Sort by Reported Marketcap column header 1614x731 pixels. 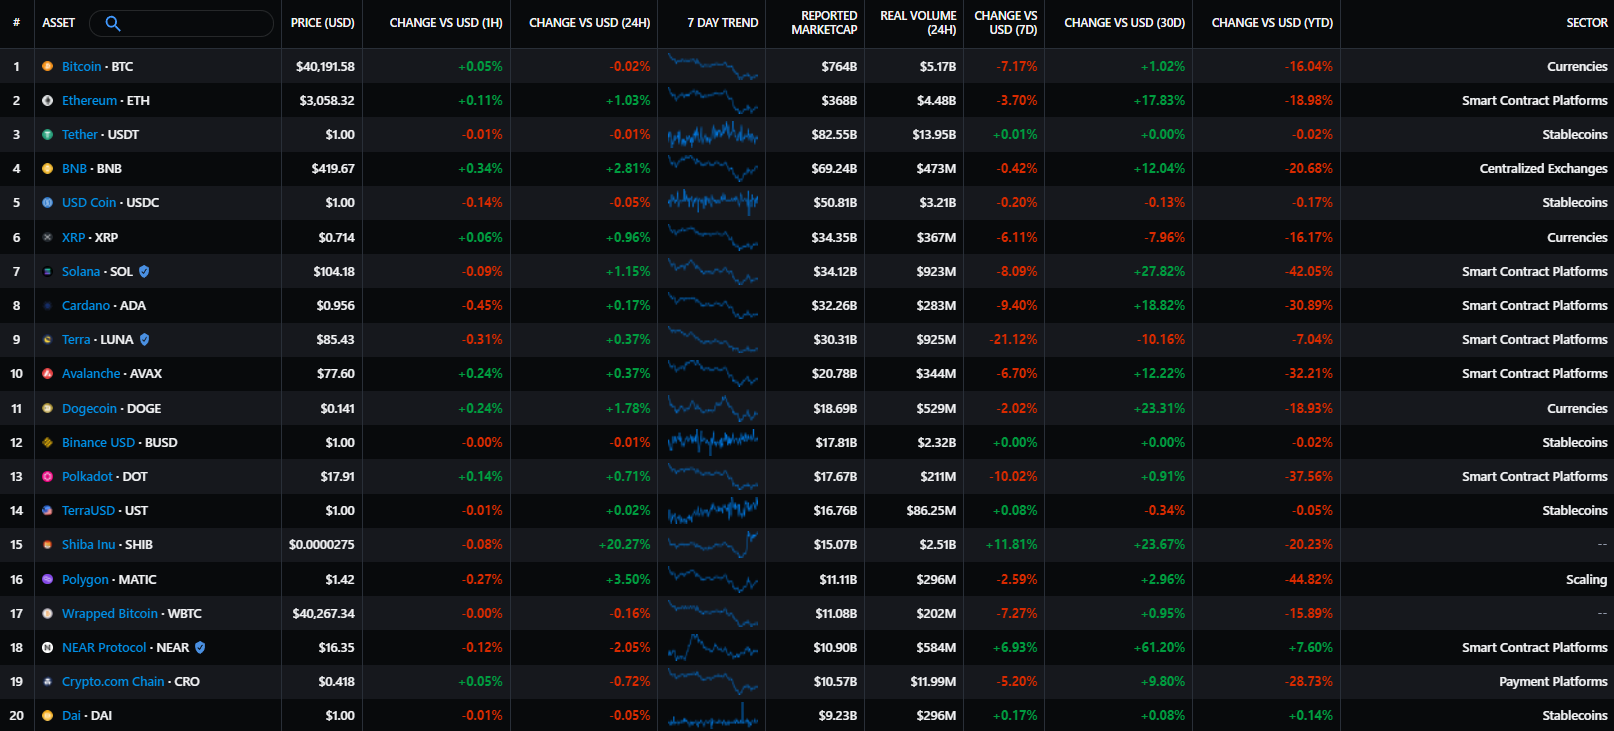pos(824,23)
